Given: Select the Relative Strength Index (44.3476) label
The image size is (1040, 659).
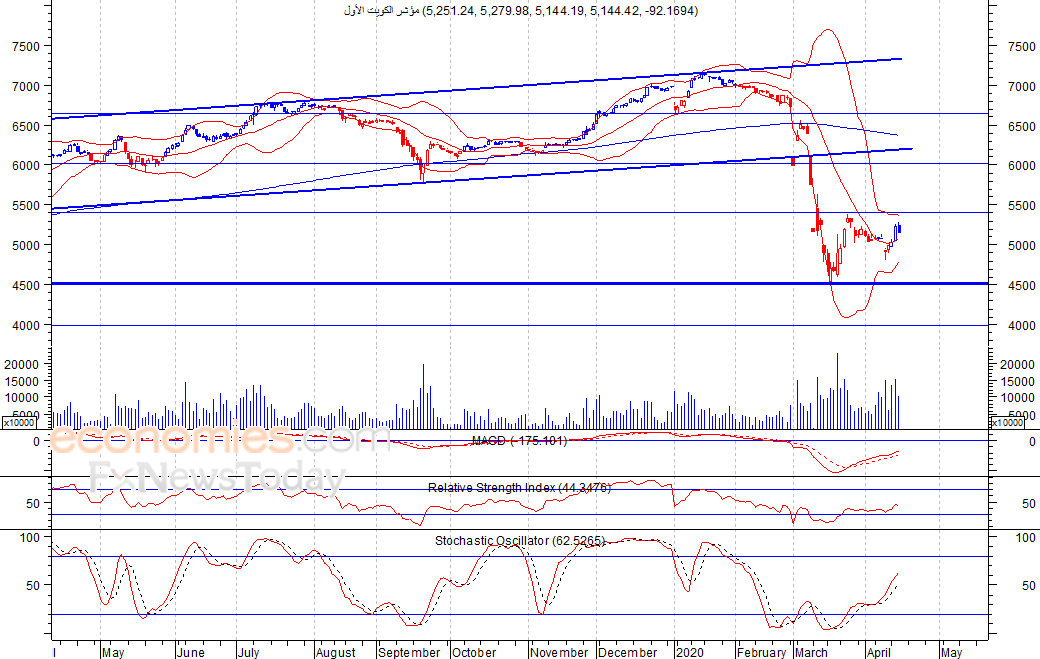Looking at the screenshot, I should tap(519, 488).
